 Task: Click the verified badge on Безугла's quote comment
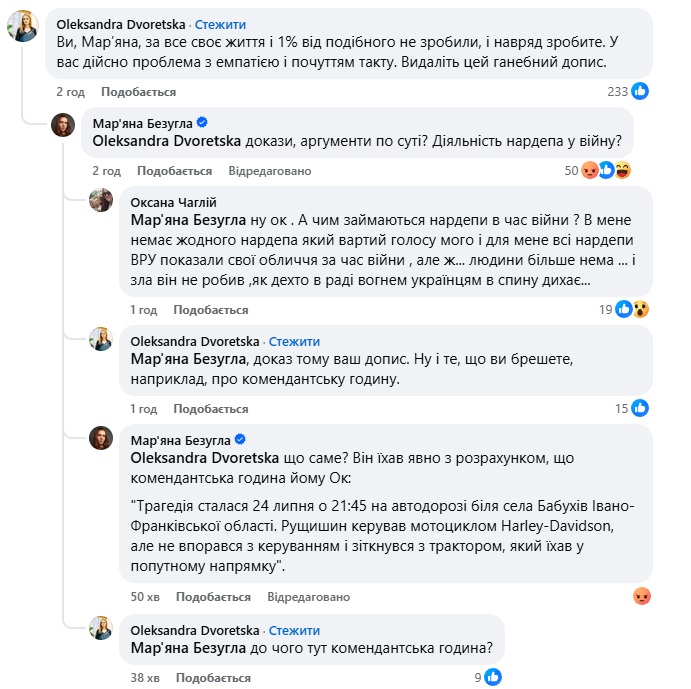tap(241, 439)
